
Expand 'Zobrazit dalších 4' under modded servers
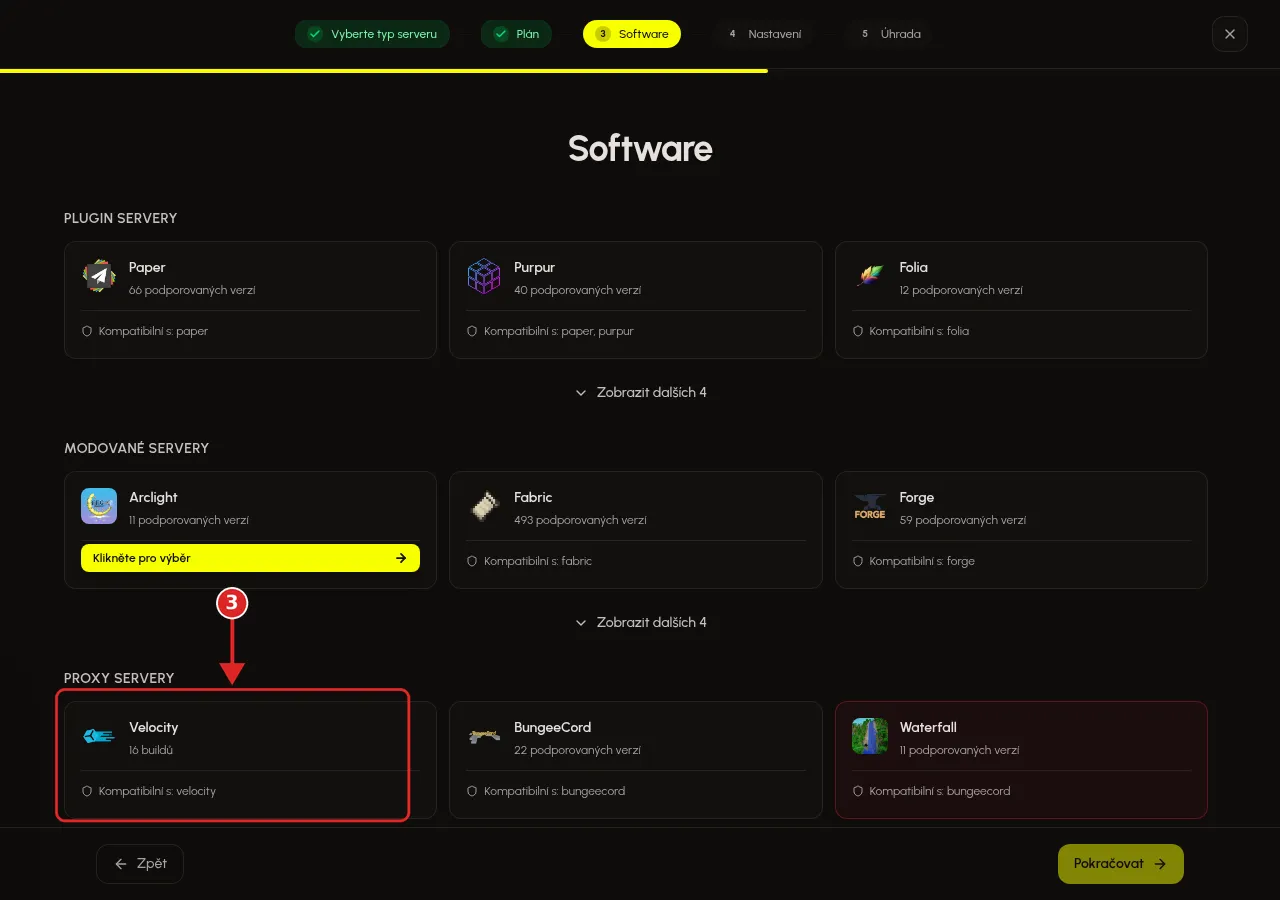click(x=640, y=622)
